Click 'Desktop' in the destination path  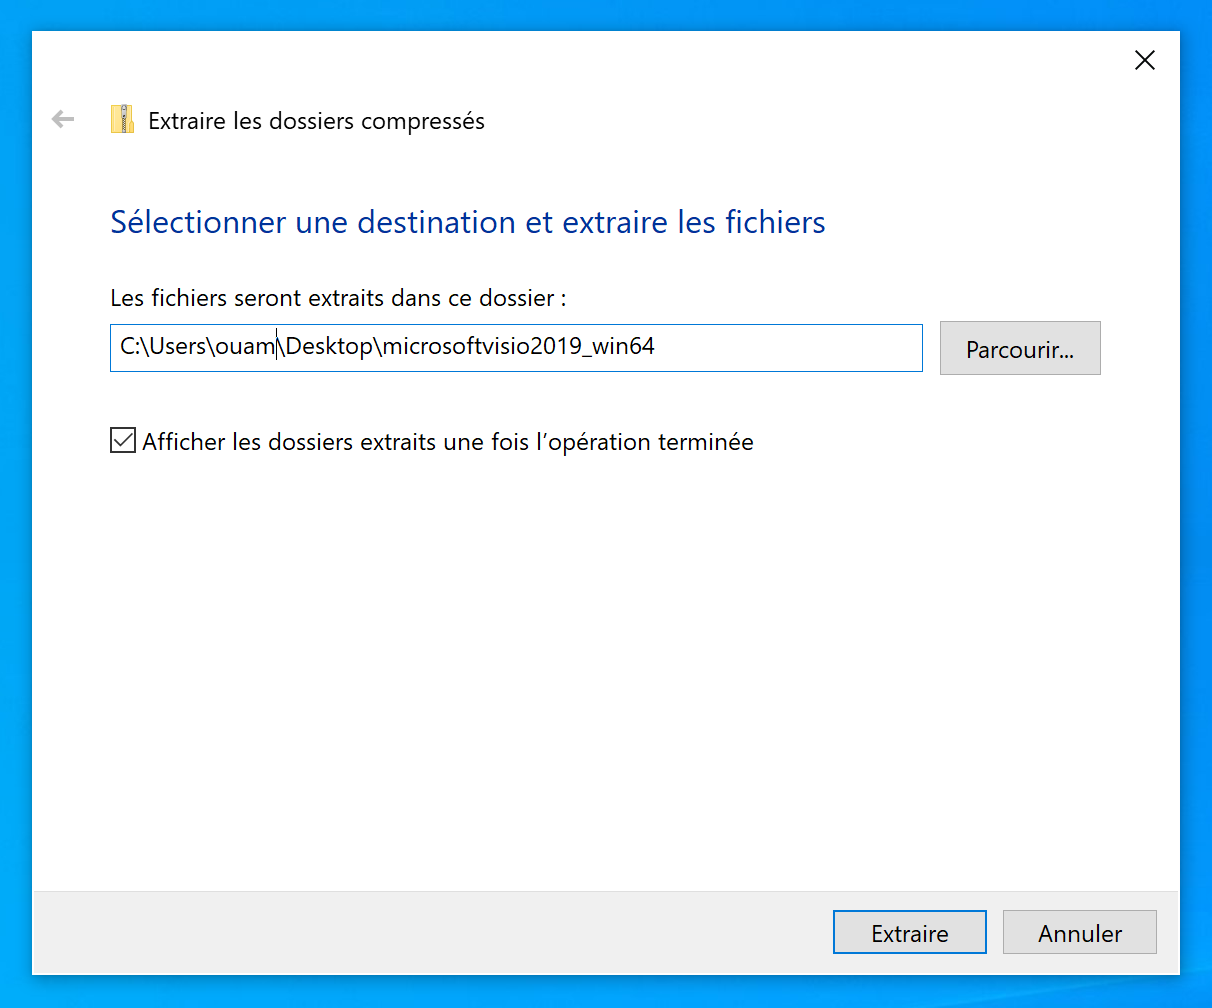pos(329,347)
